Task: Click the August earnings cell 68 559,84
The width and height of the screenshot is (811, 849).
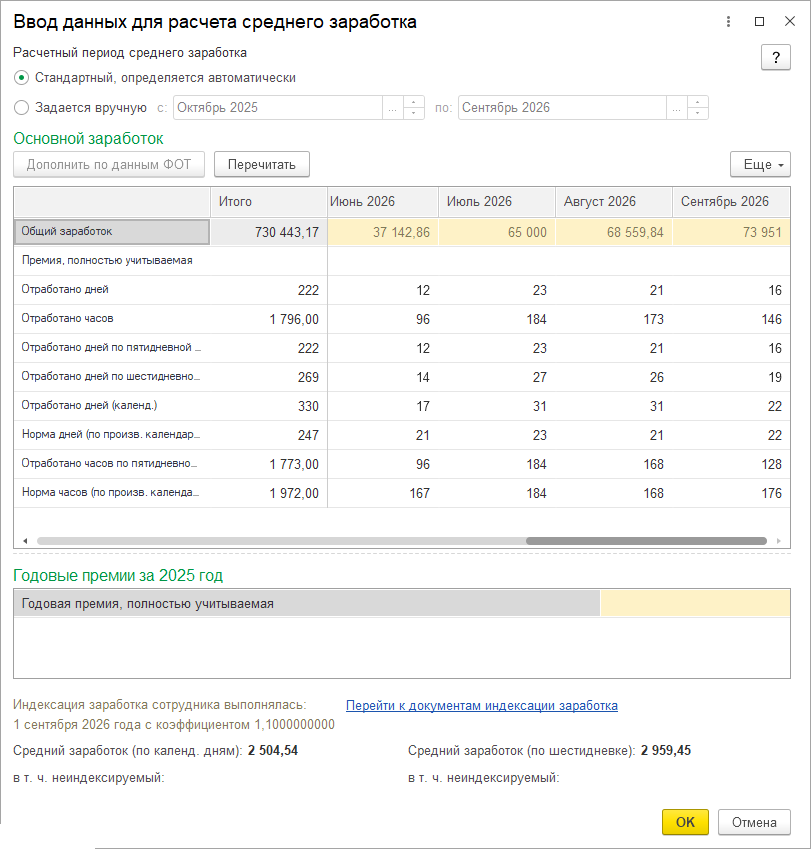Action: [614, 232]
